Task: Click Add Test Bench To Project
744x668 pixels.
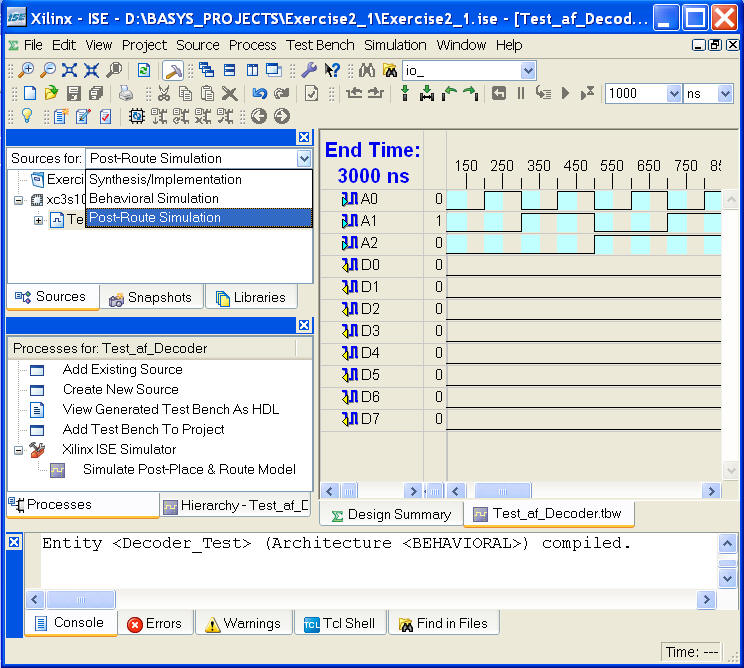Action: 143,429
